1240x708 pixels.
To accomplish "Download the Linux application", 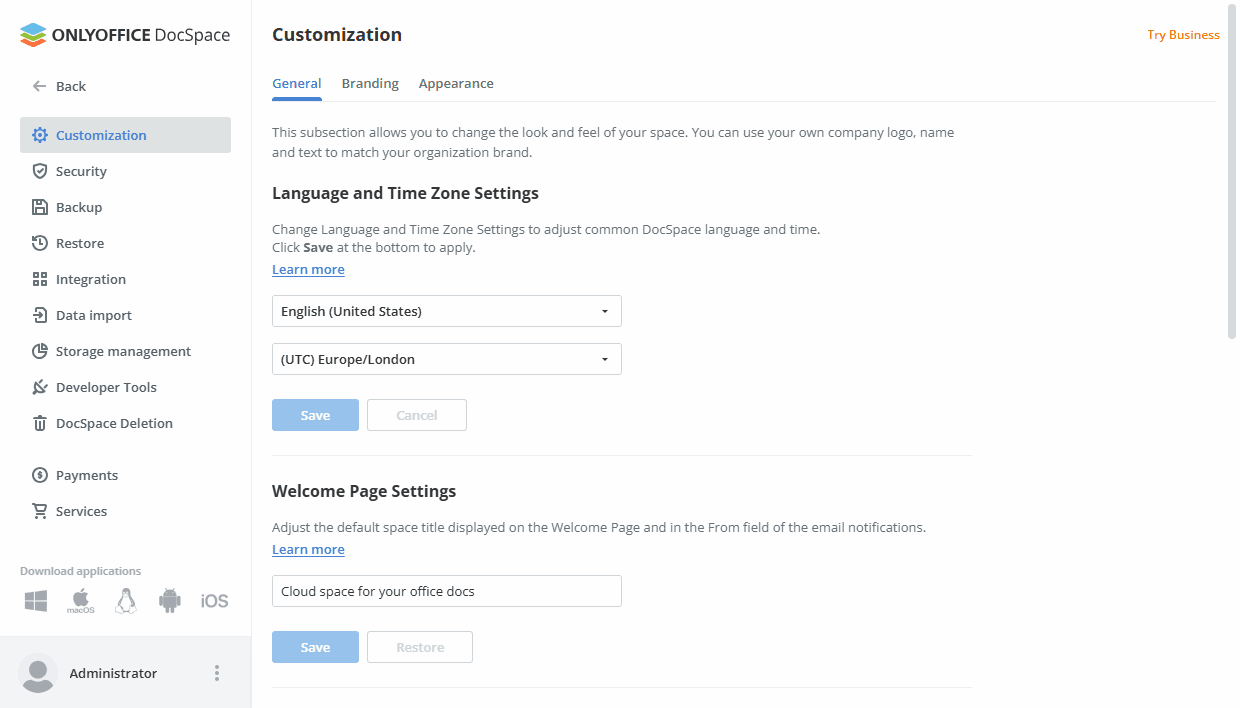I will [125, 600].
